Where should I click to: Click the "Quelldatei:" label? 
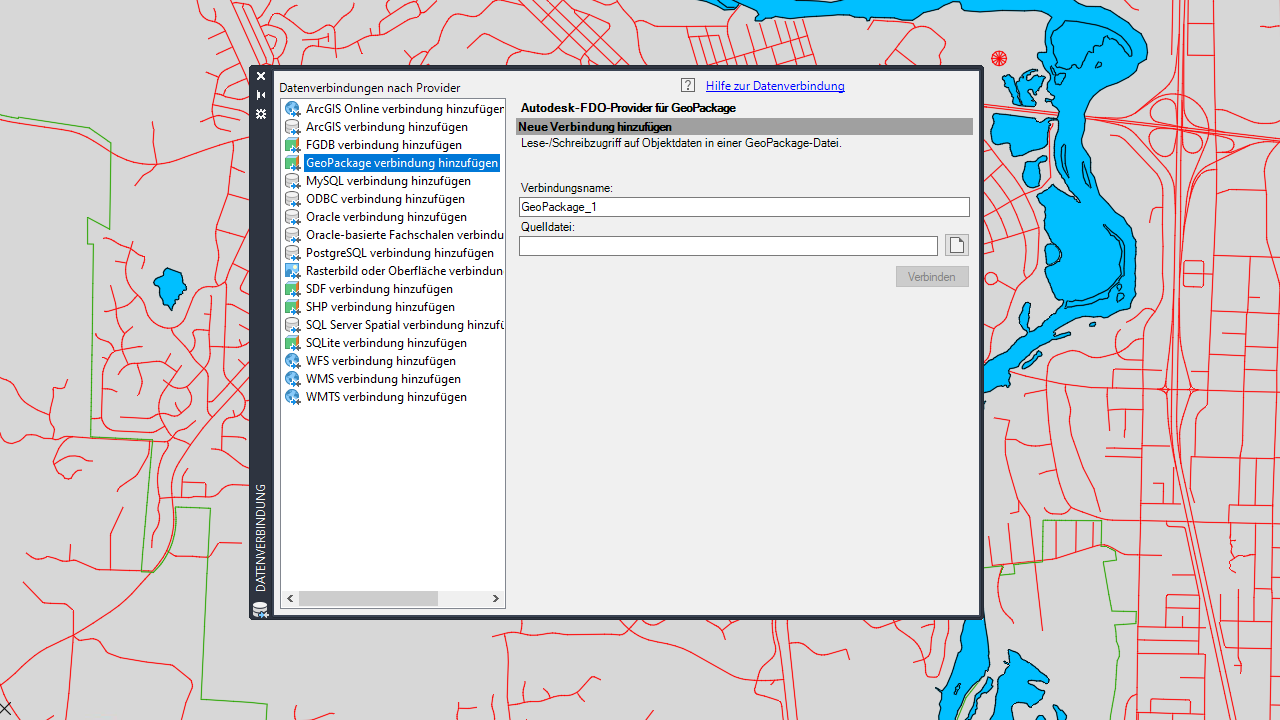(x=548, y=227)
